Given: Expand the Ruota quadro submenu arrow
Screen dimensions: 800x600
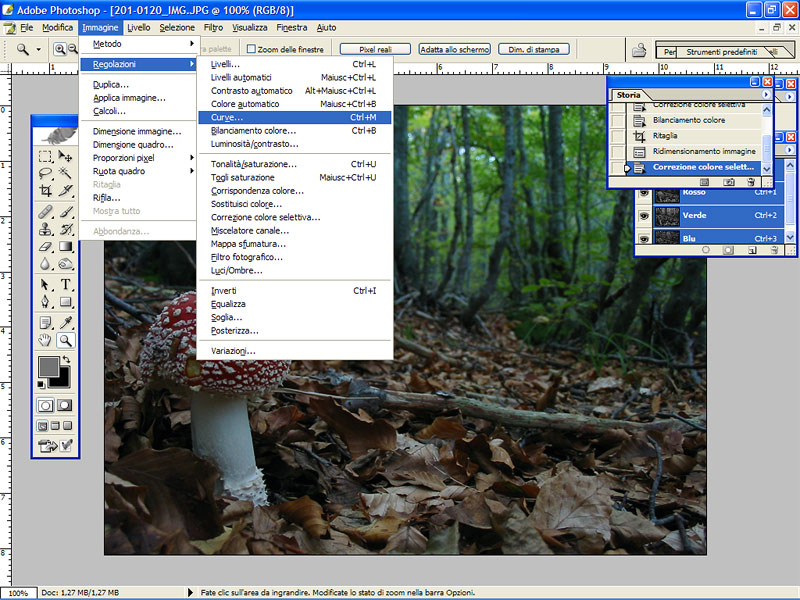Looking at the screenshot, I should [192, 171].
